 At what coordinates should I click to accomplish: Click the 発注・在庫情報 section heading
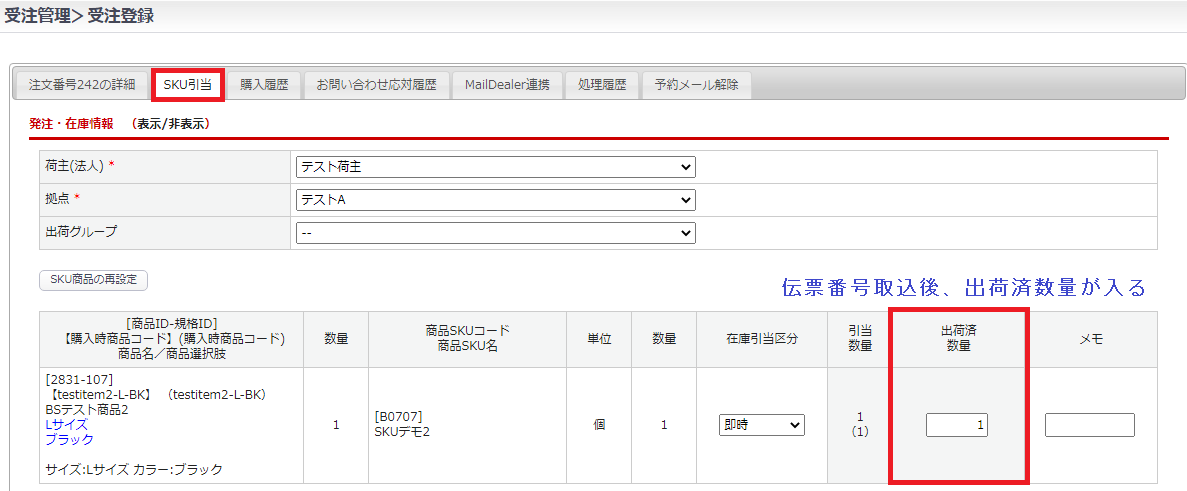click(71, 124)
